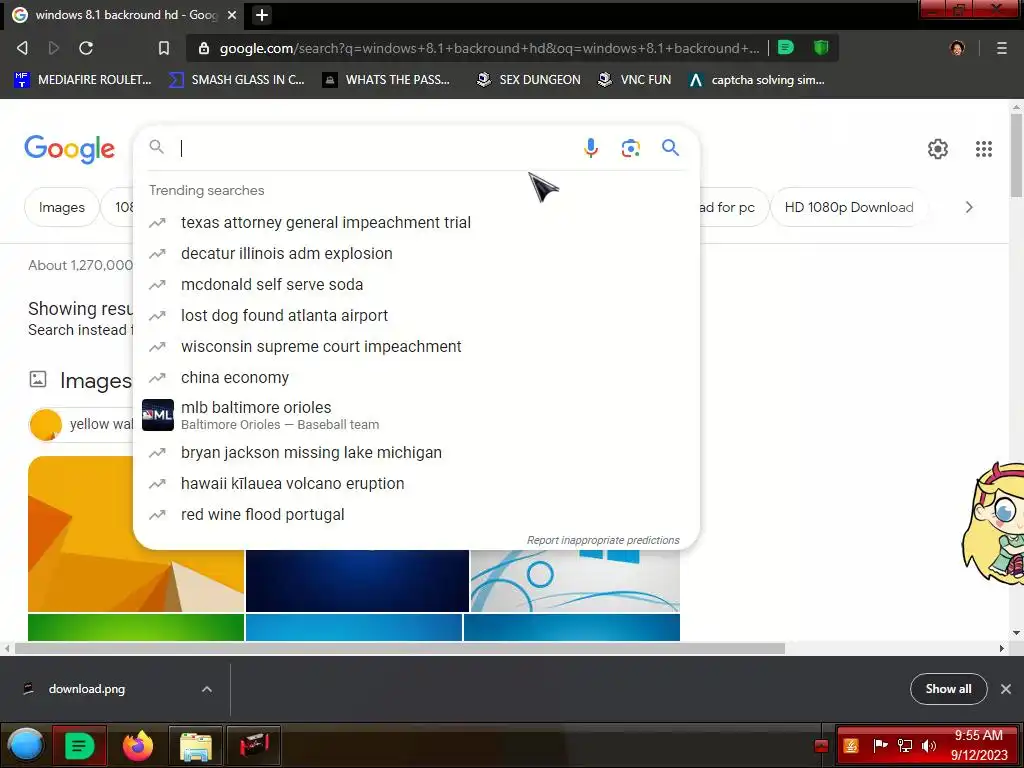The image size is (1024, 768).
Task: Close the downloads bar
Action: (x=1006, y=689)
